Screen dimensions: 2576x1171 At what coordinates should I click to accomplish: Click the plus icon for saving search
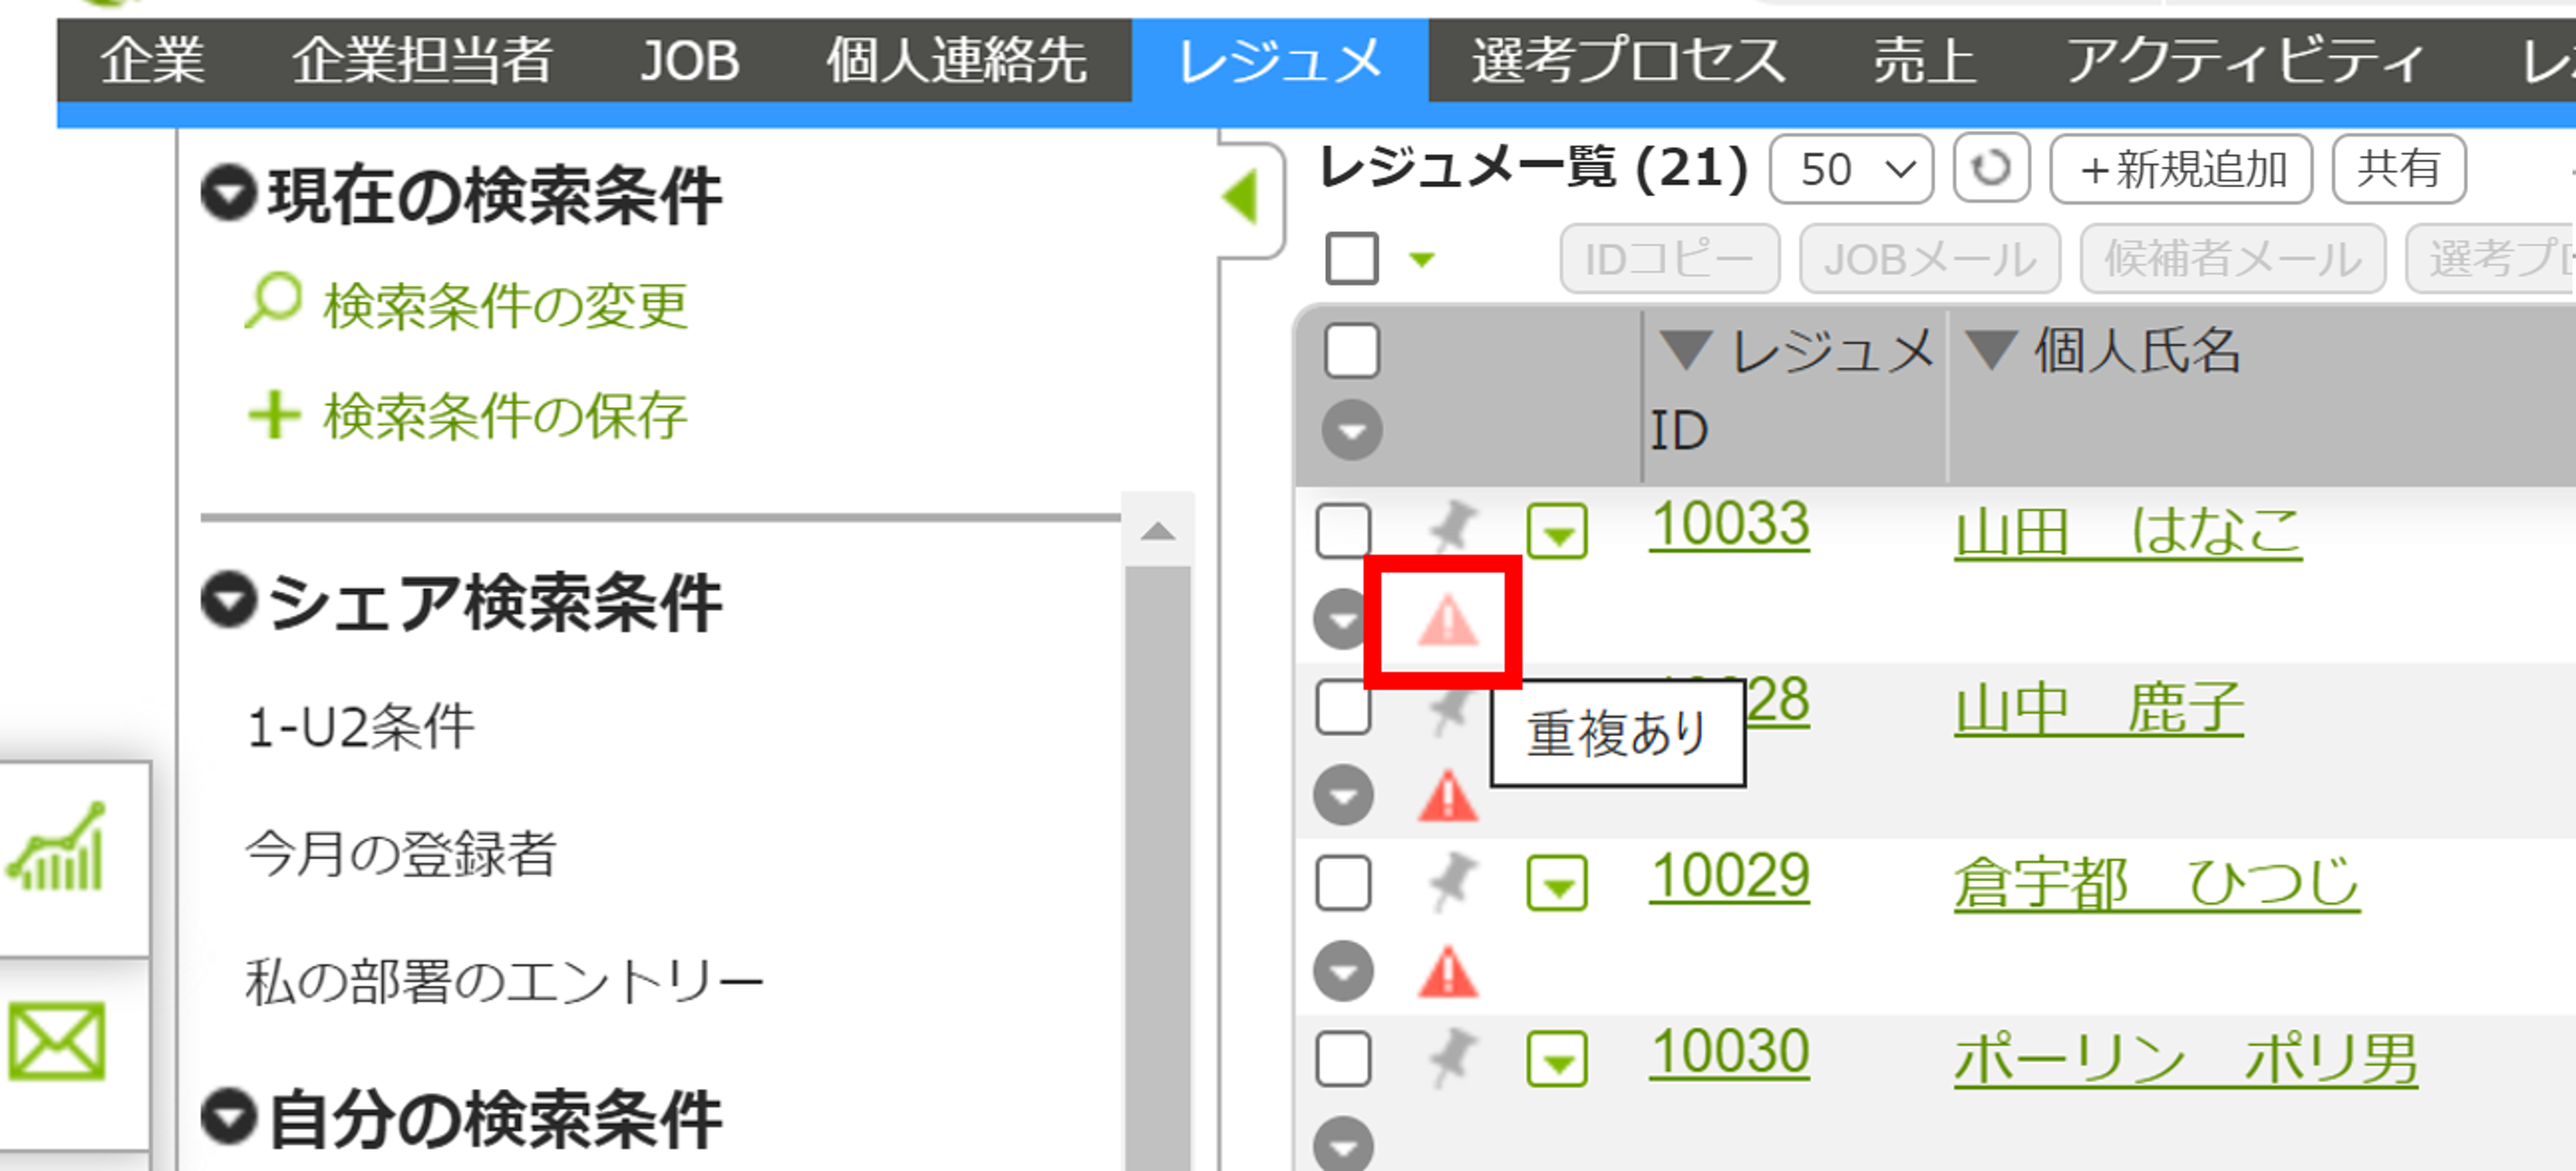[x=274, y=414]
